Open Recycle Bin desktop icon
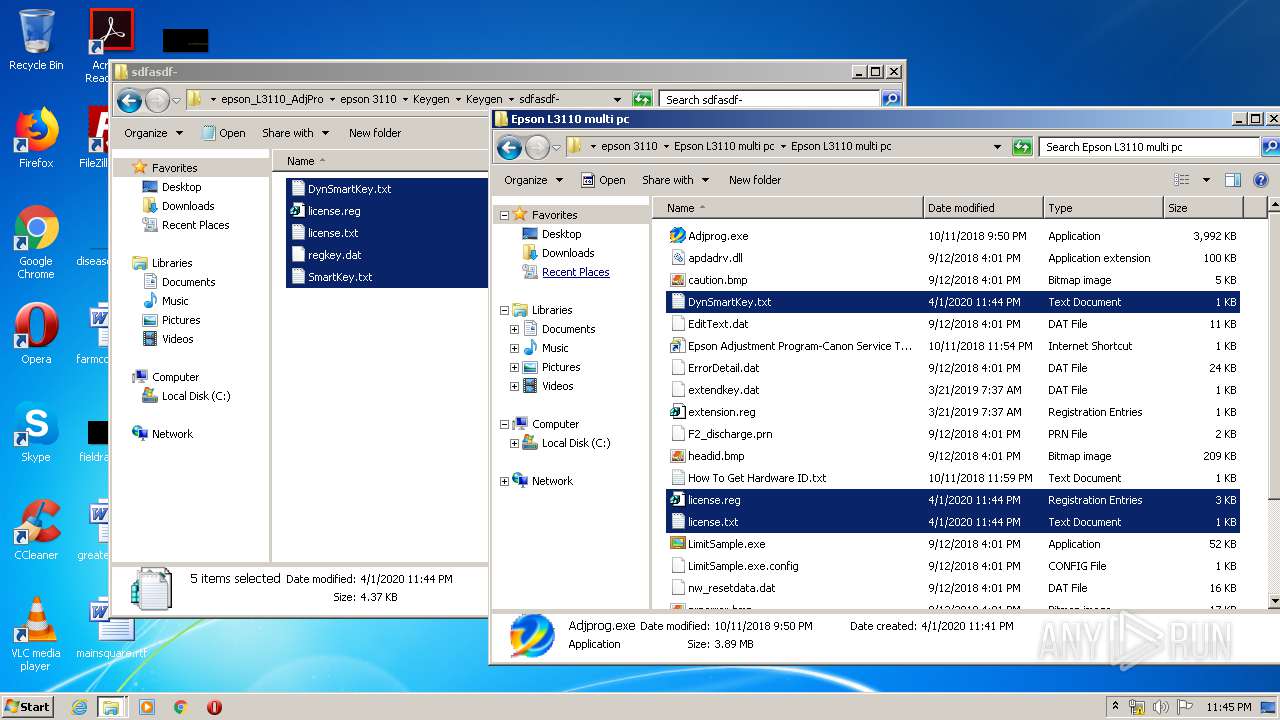1280x720 pixels. point(35,41)
